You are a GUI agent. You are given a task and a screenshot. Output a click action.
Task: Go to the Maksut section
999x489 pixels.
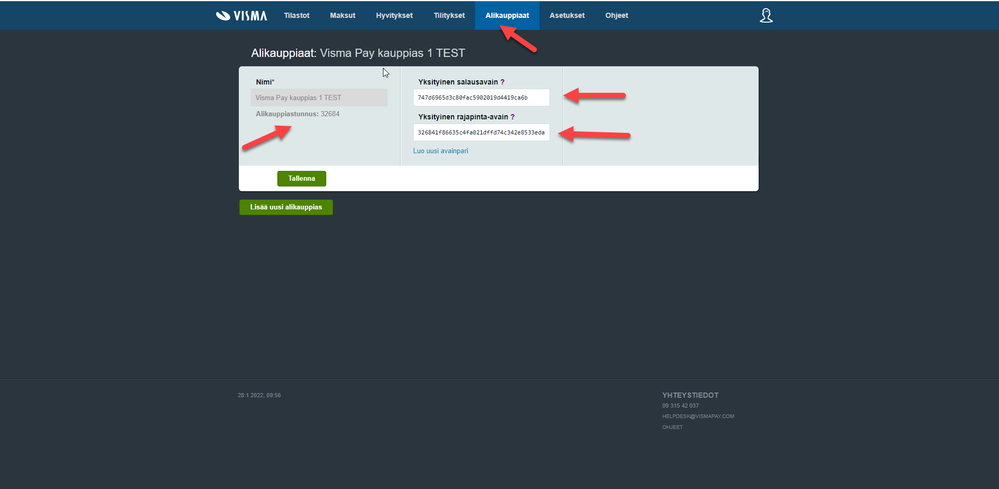click(343, 15)
